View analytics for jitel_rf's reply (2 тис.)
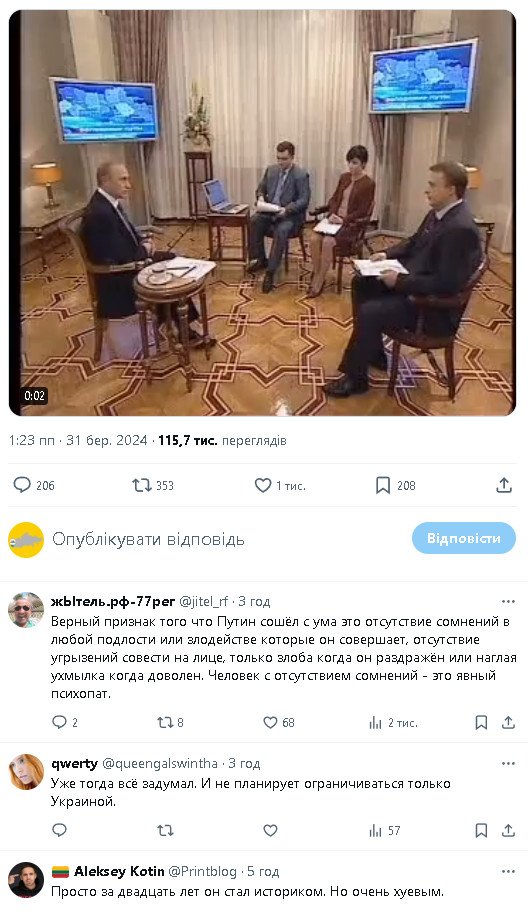 pyautogui.click(x=394, y=723)
